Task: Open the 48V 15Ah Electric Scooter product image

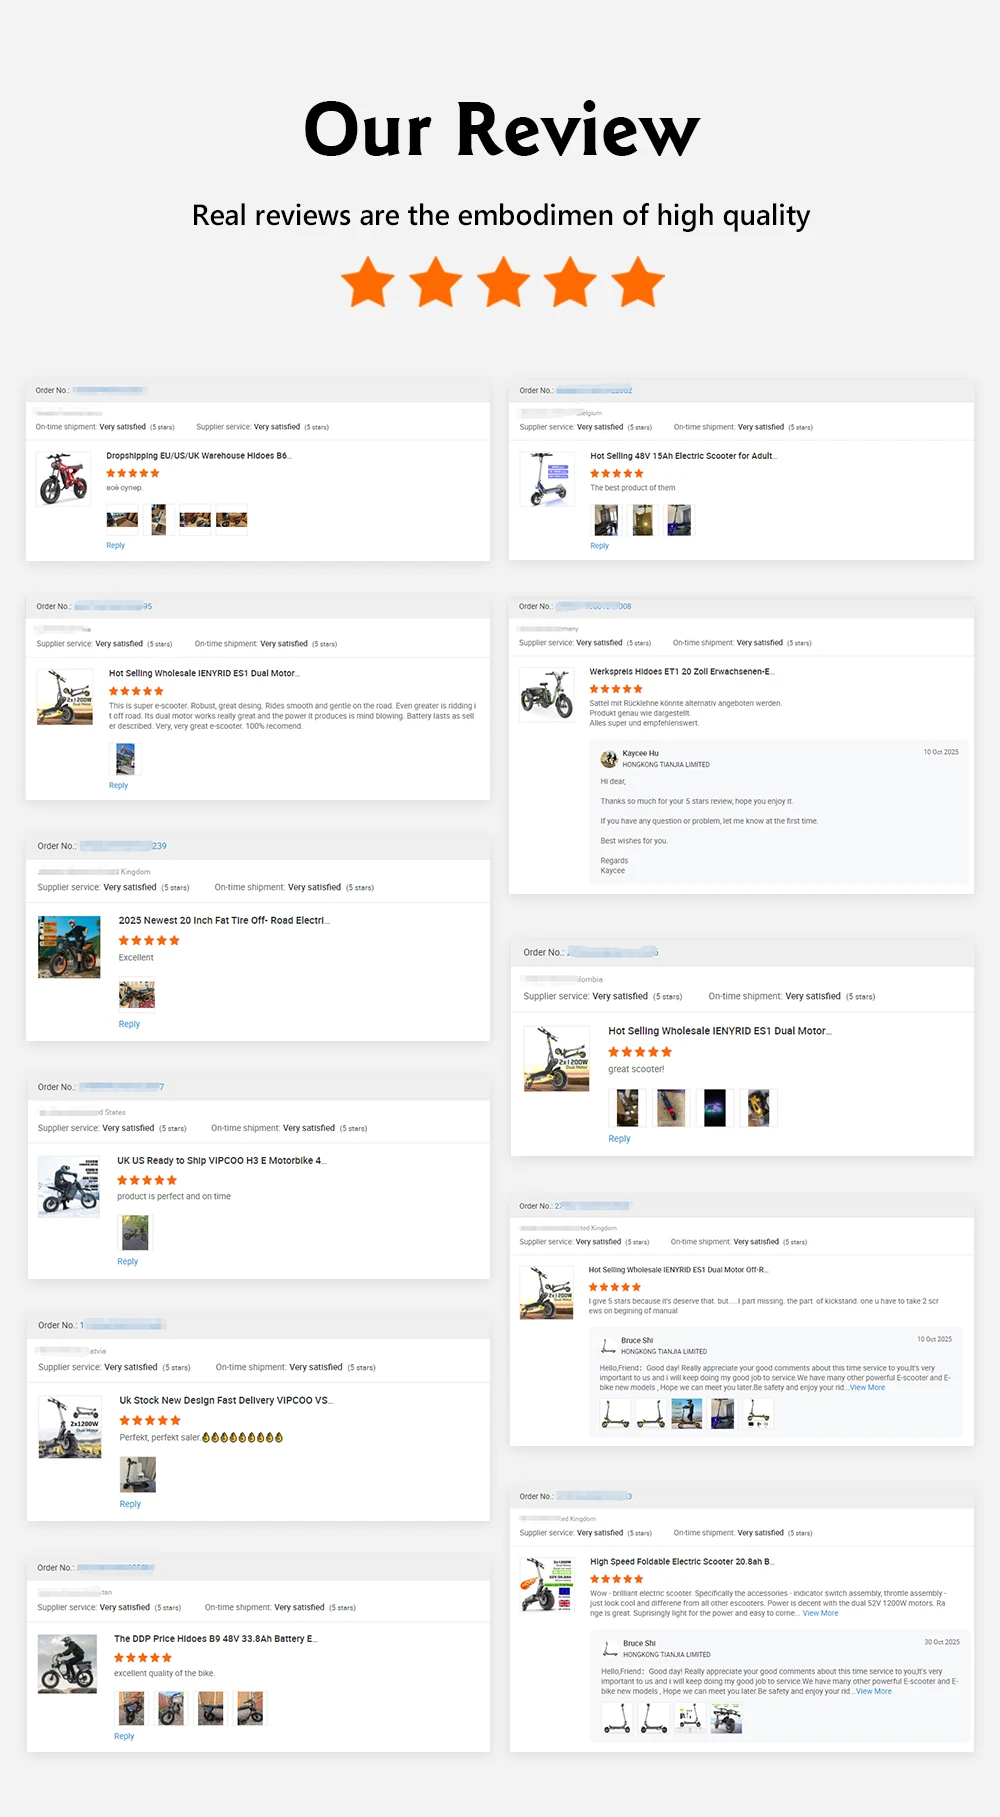Action: point(547,479)
